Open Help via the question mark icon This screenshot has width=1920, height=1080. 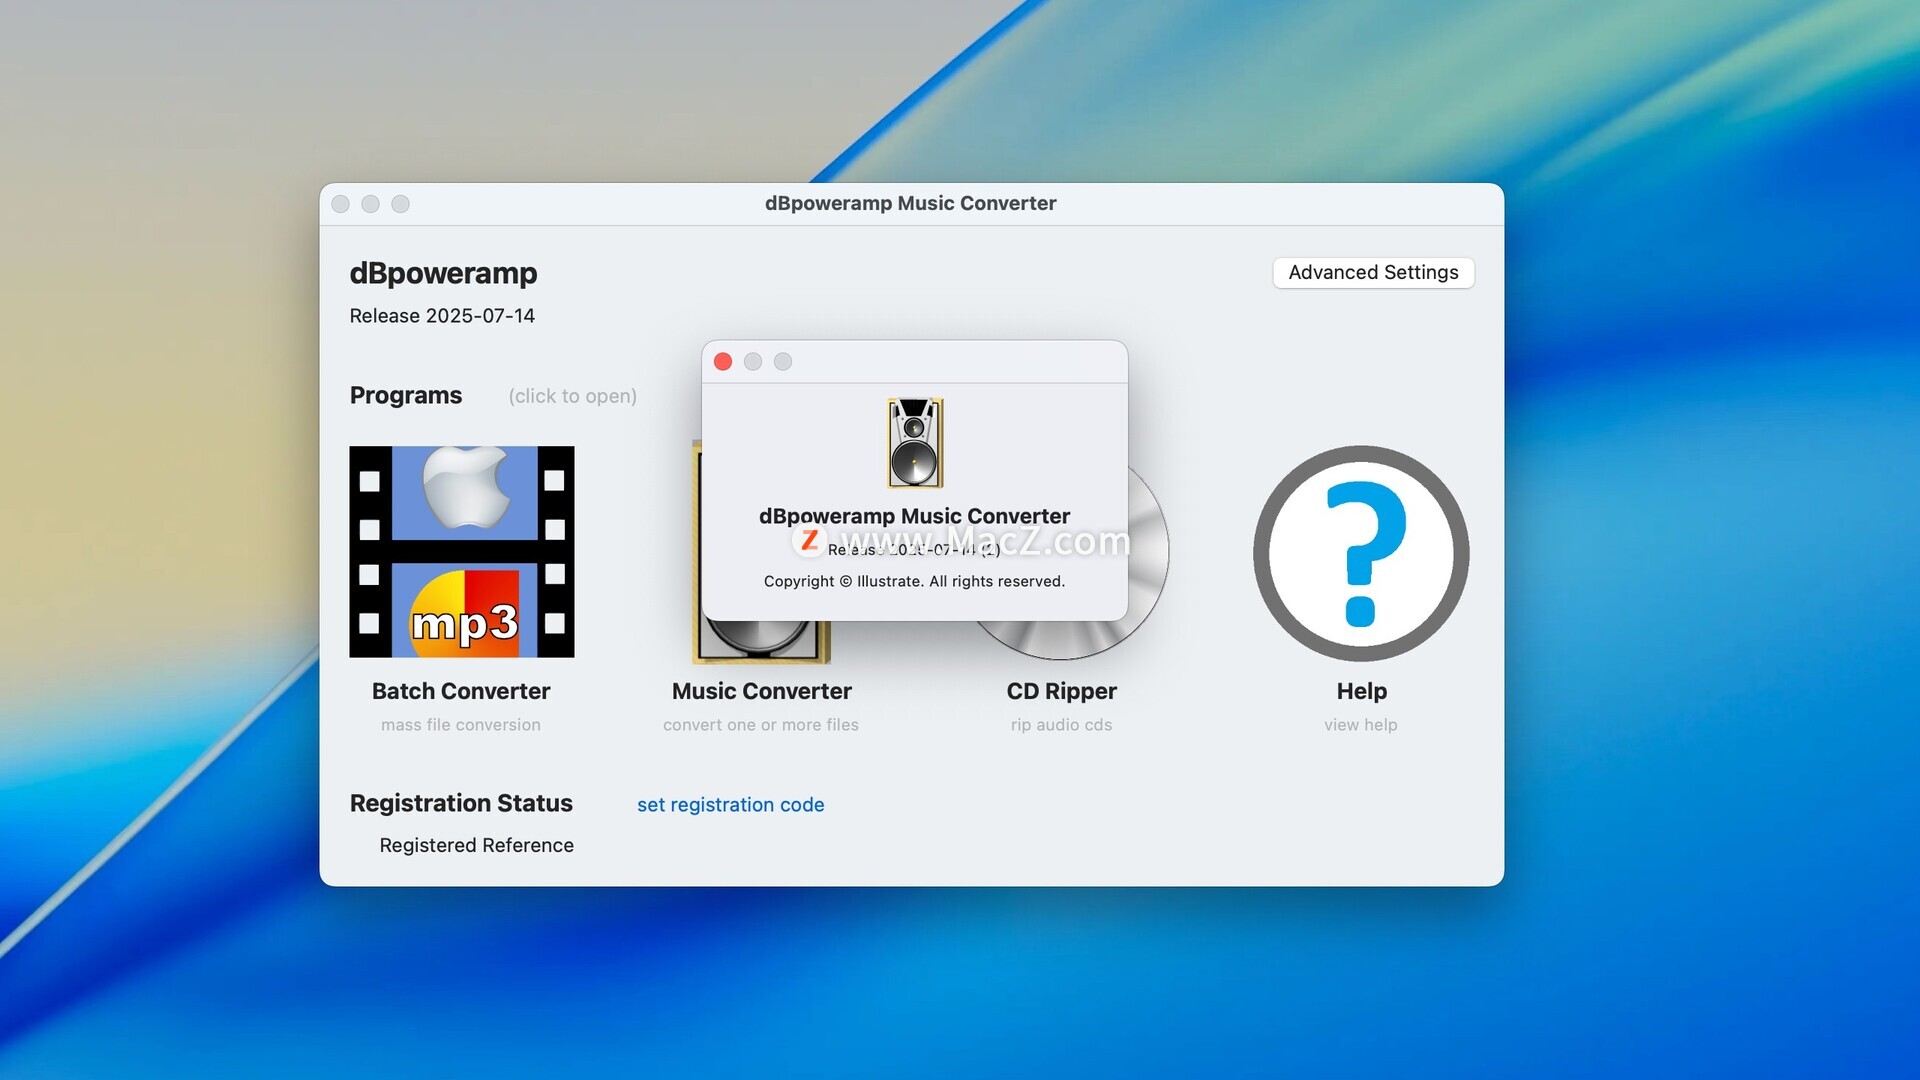[1361, 553]
